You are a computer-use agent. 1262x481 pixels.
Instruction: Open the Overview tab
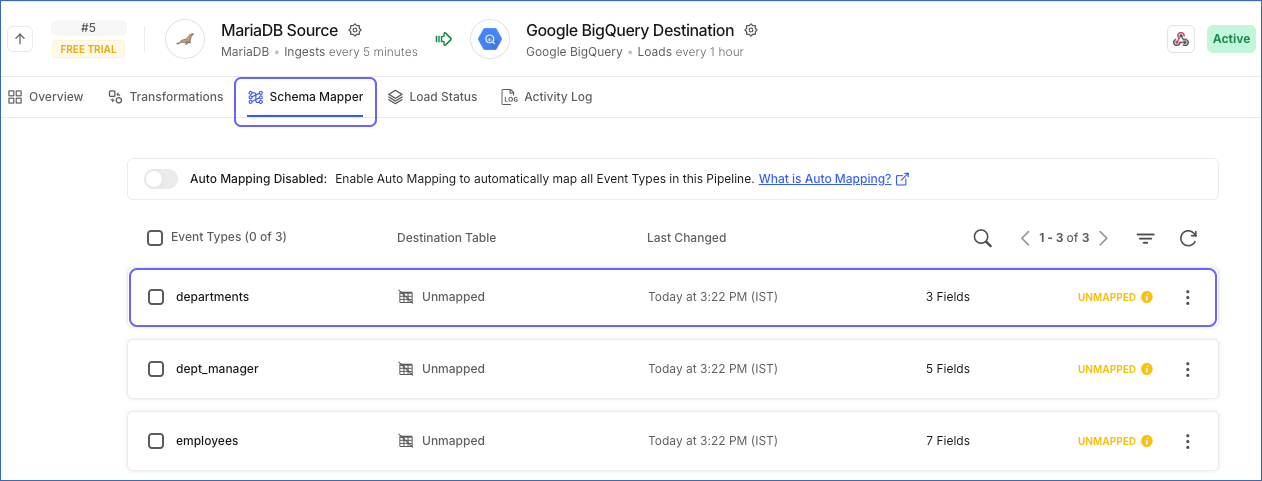(46, 97)
